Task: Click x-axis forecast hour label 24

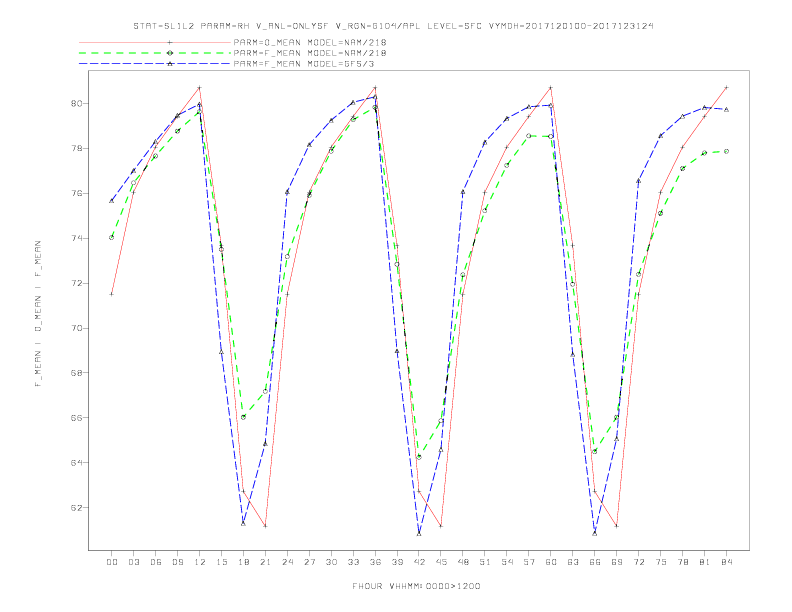Action: (x=287, y=562)
